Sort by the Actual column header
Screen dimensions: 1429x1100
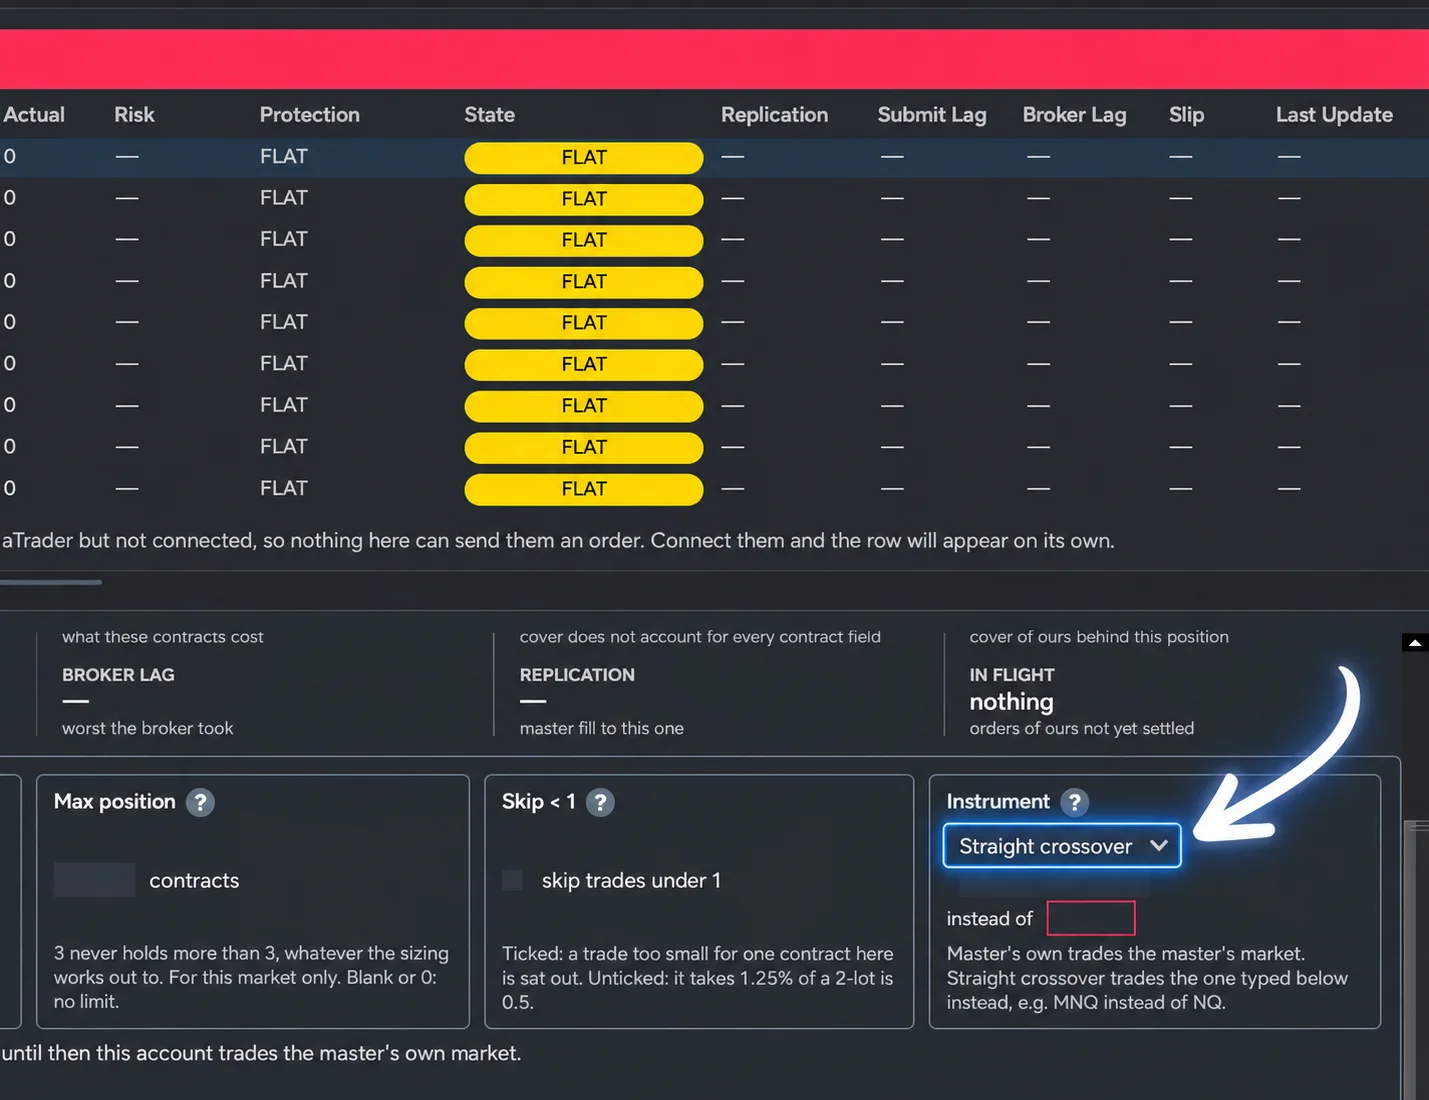[34, 115]
